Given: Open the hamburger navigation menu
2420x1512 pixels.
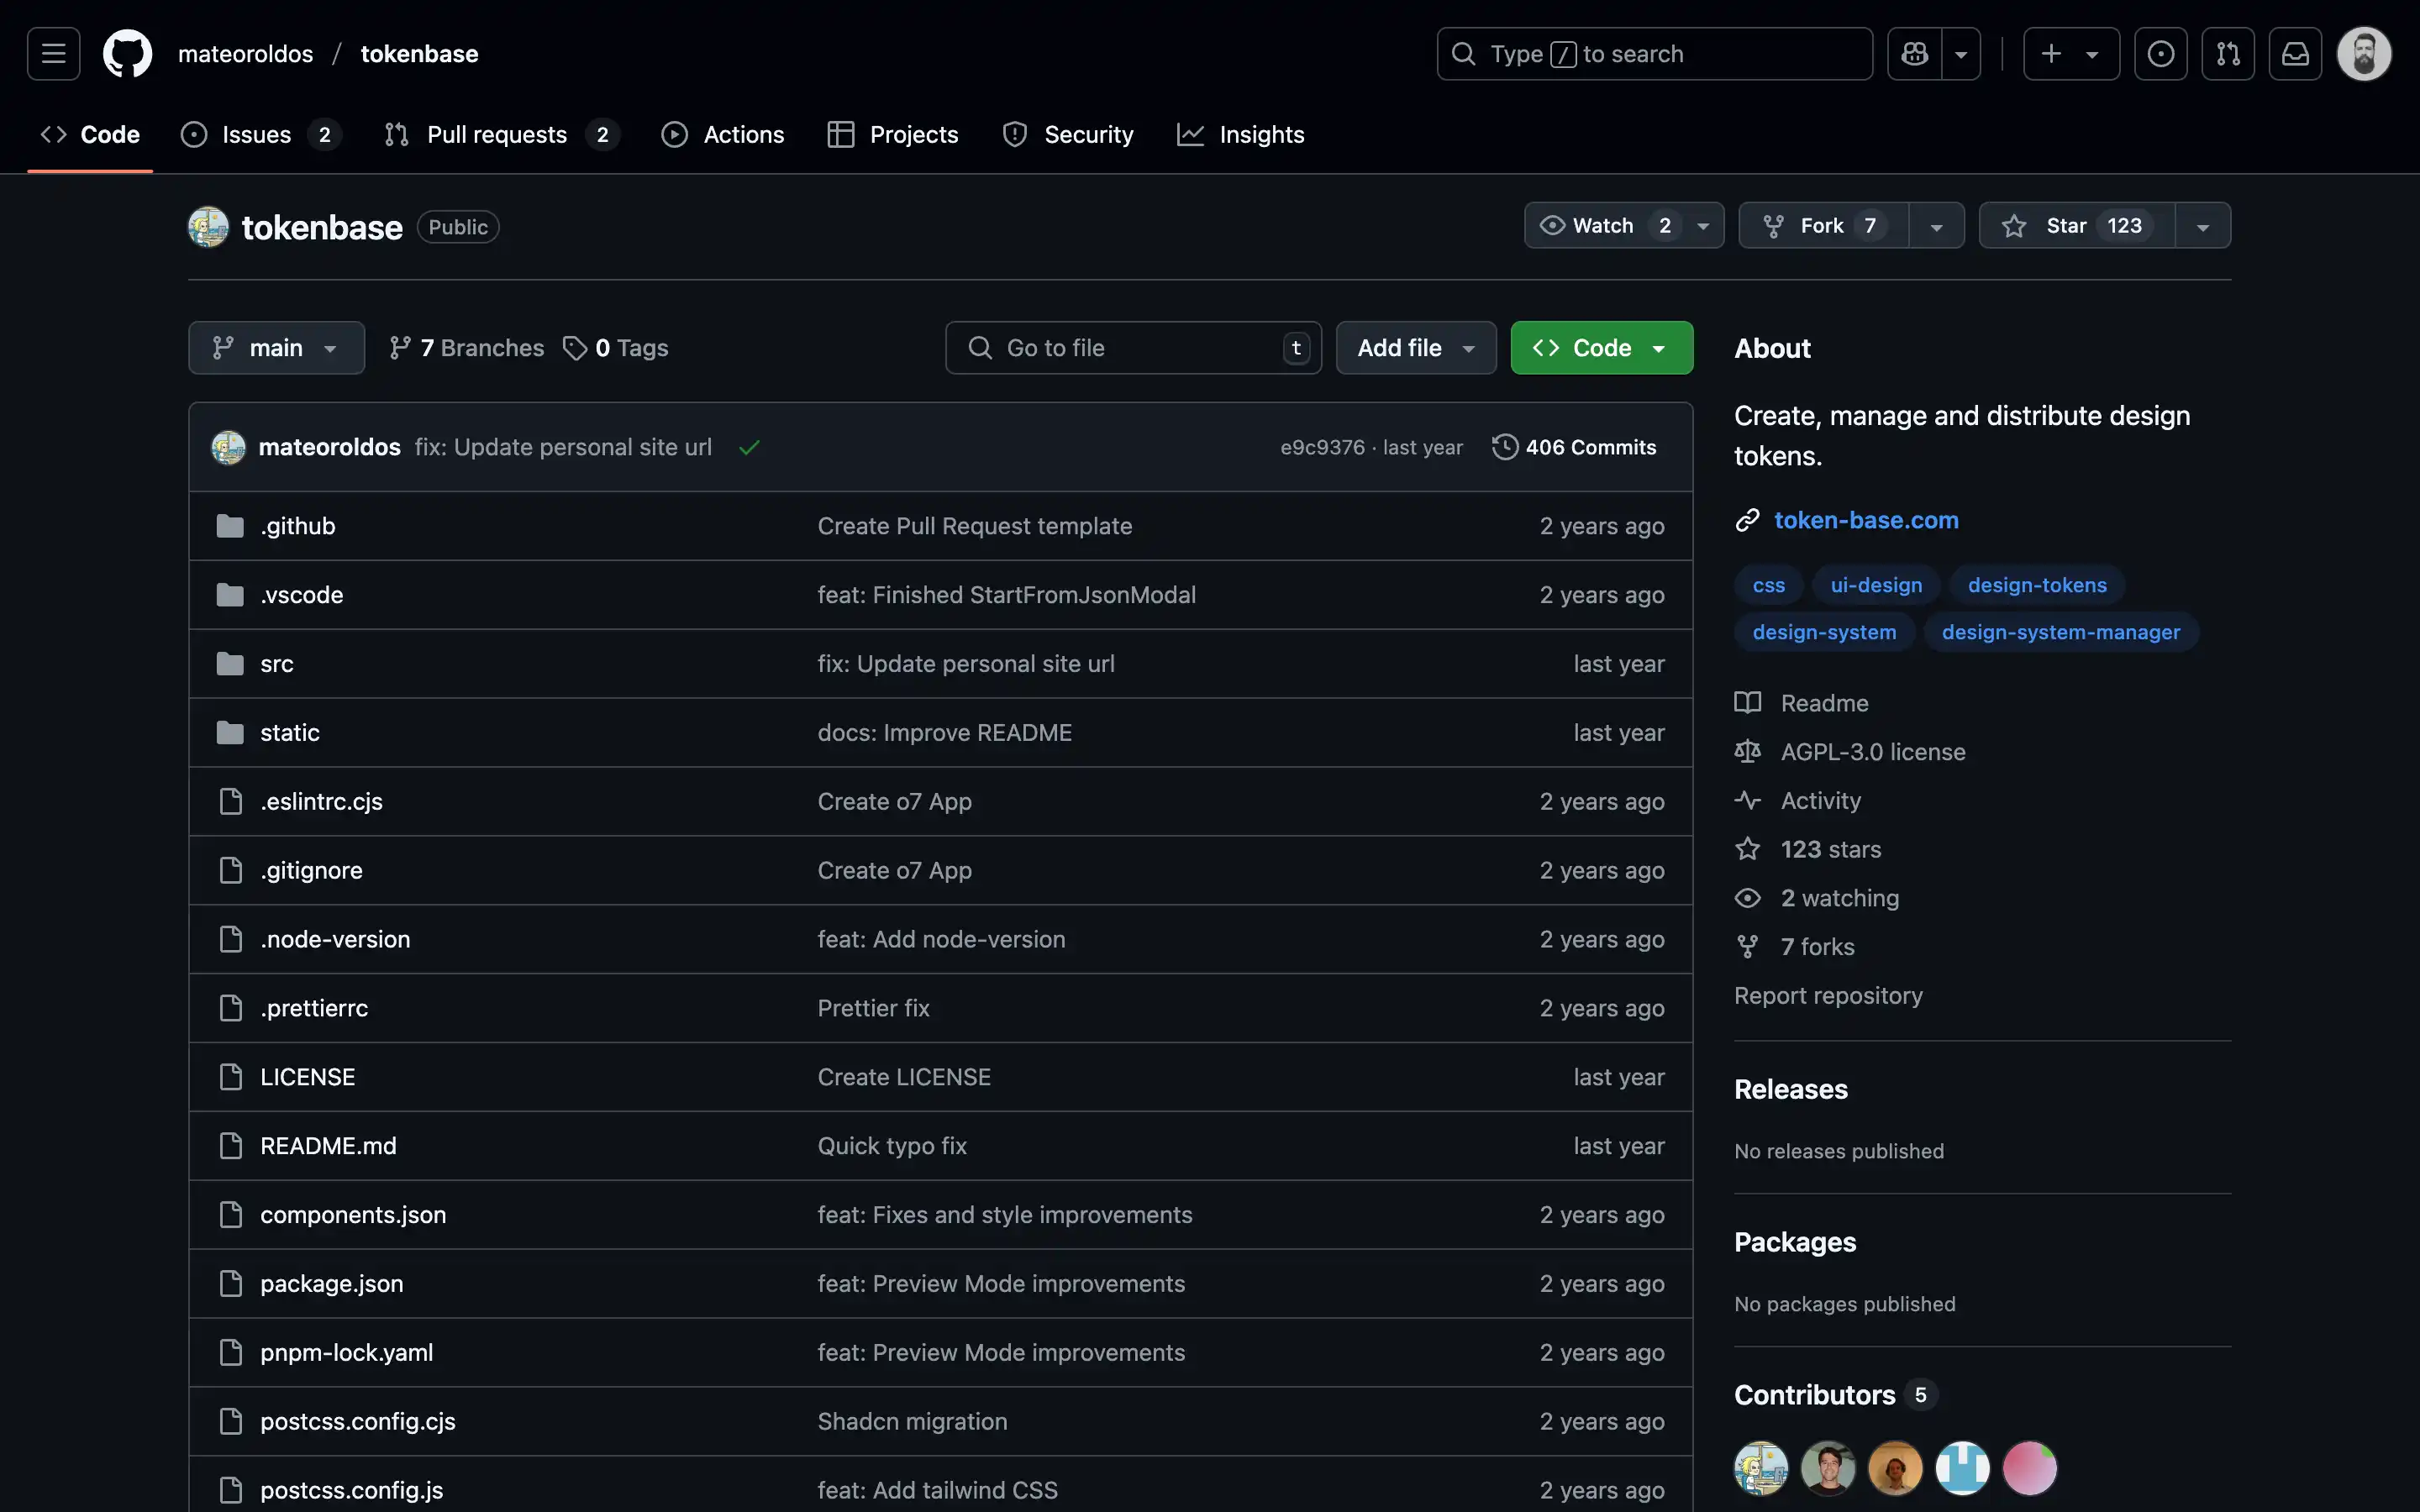Looking at the screenshot, I should pos(54,54).
